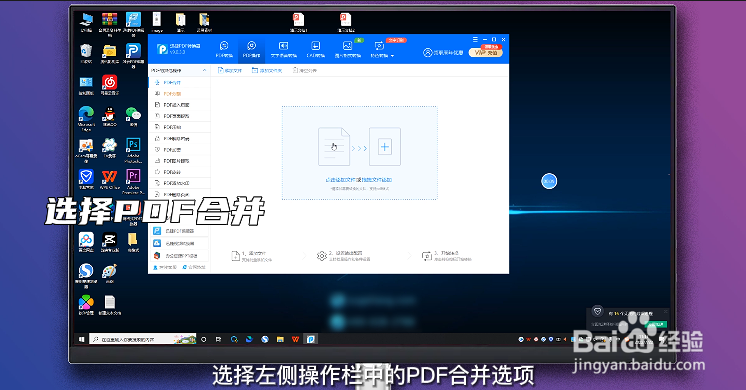746x390 pixels.
Task: Open the Windows Start menu
Action: coord(82,339)
